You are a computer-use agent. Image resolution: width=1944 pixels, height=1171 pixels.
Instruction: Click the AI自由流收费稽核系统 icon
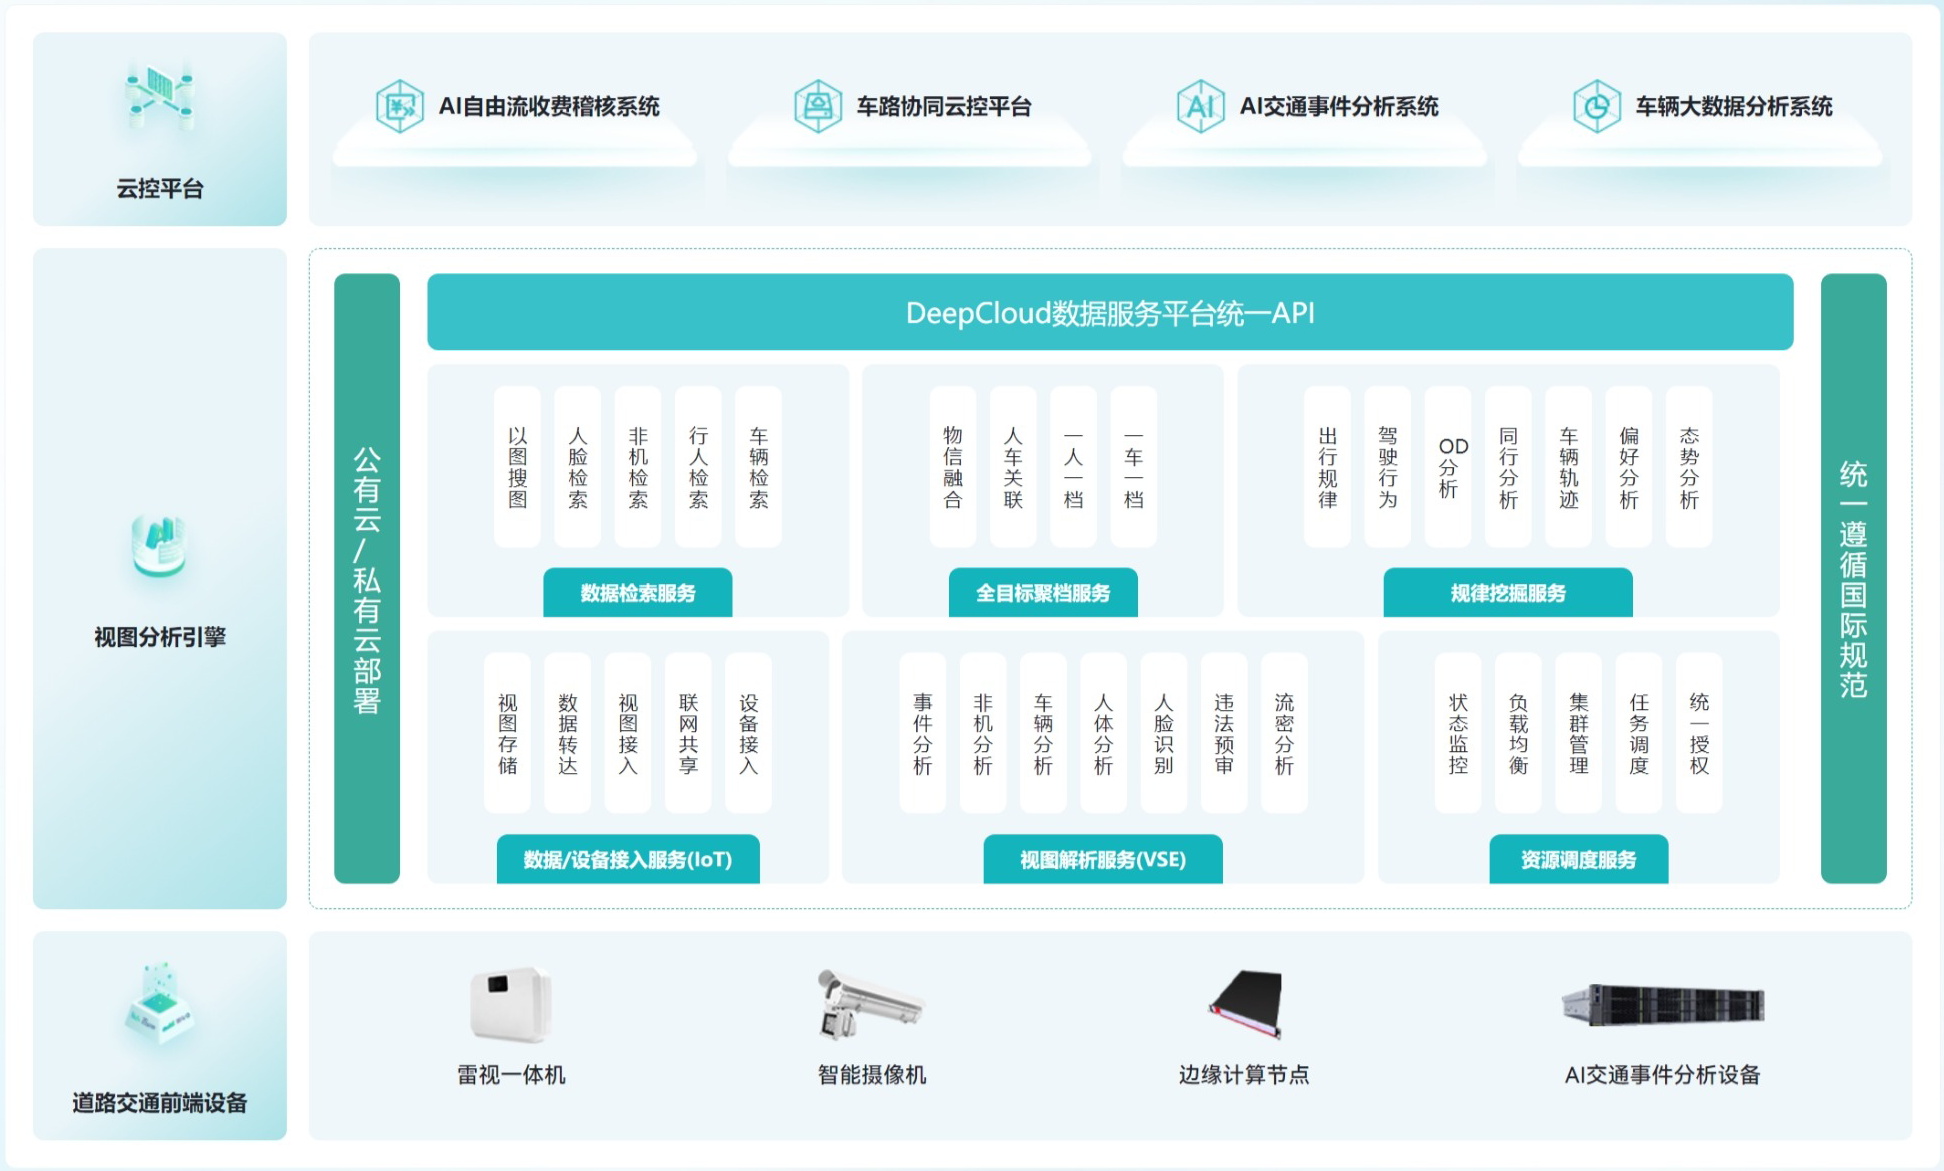399,106
